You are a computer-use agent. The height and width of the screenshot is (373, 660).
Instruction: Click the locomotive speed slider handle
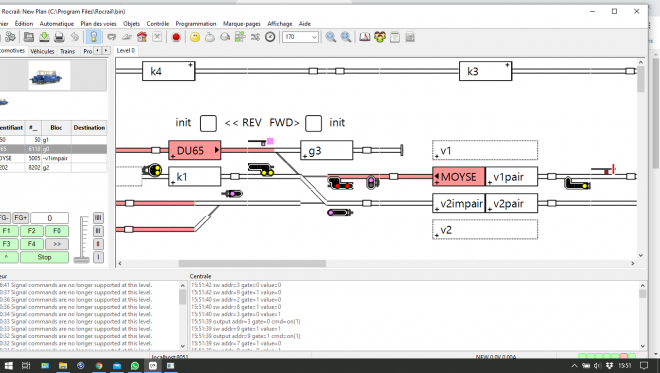click(82, 260)
